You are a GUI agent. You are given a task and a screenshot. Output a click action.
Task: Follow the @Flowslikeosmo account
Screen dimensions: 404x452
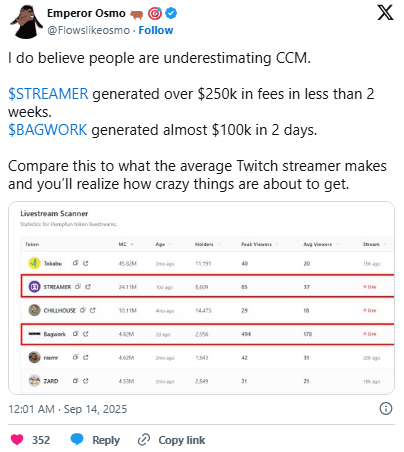(156, 30)
